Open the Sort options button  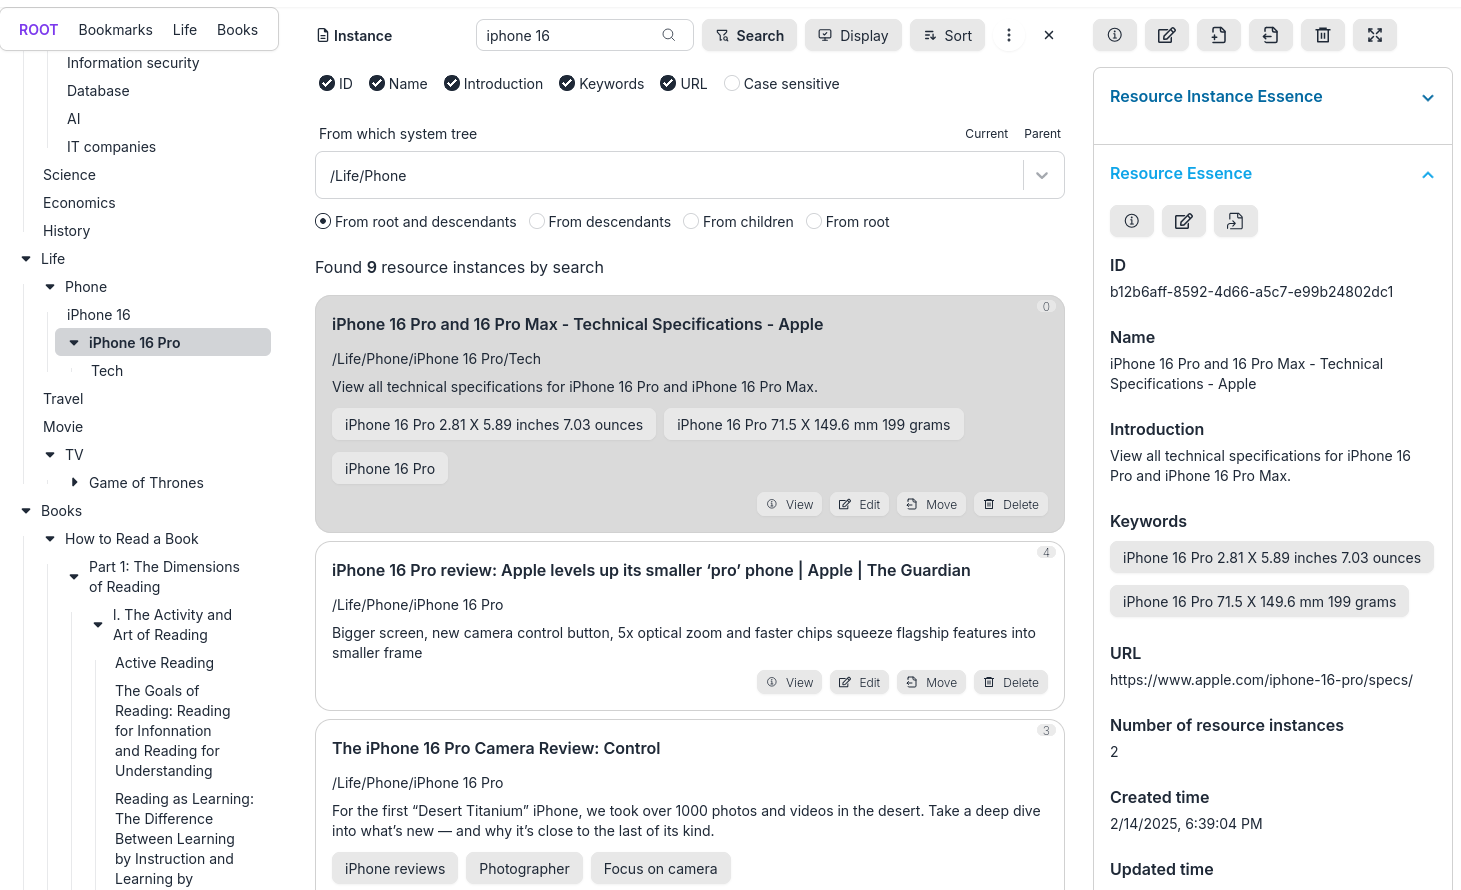click(x=948, y=35)
